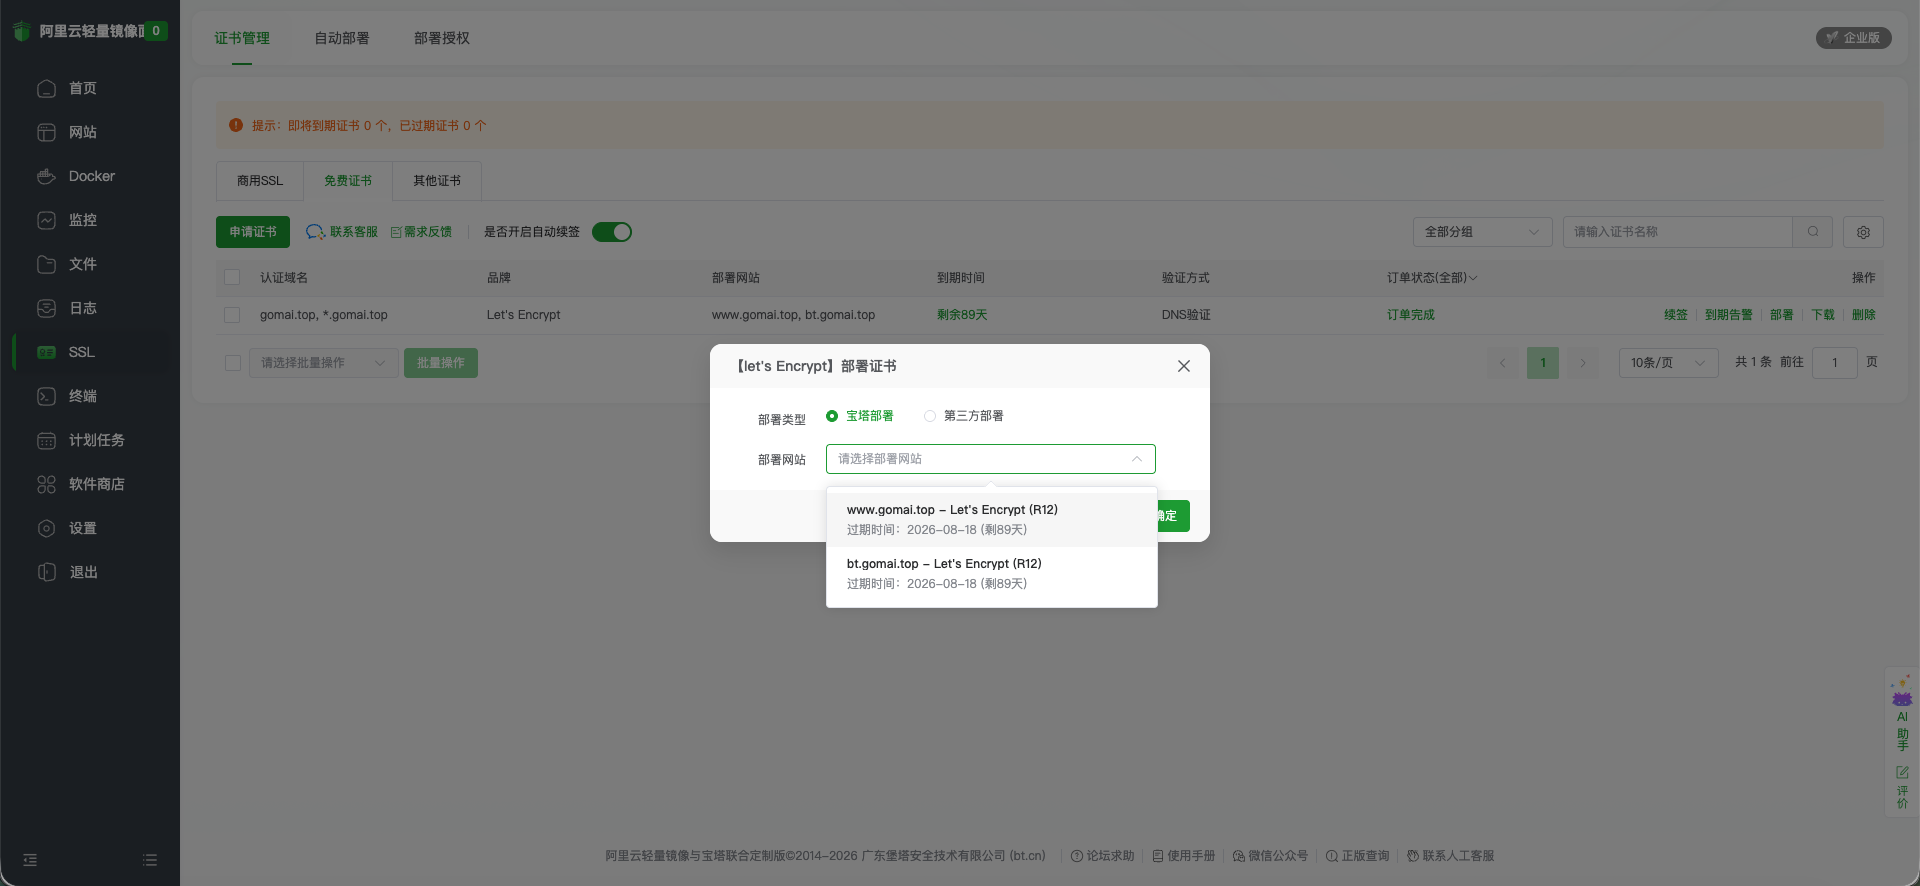
Task: Switch to 自动部署 tab
Action: coord(342,38)
